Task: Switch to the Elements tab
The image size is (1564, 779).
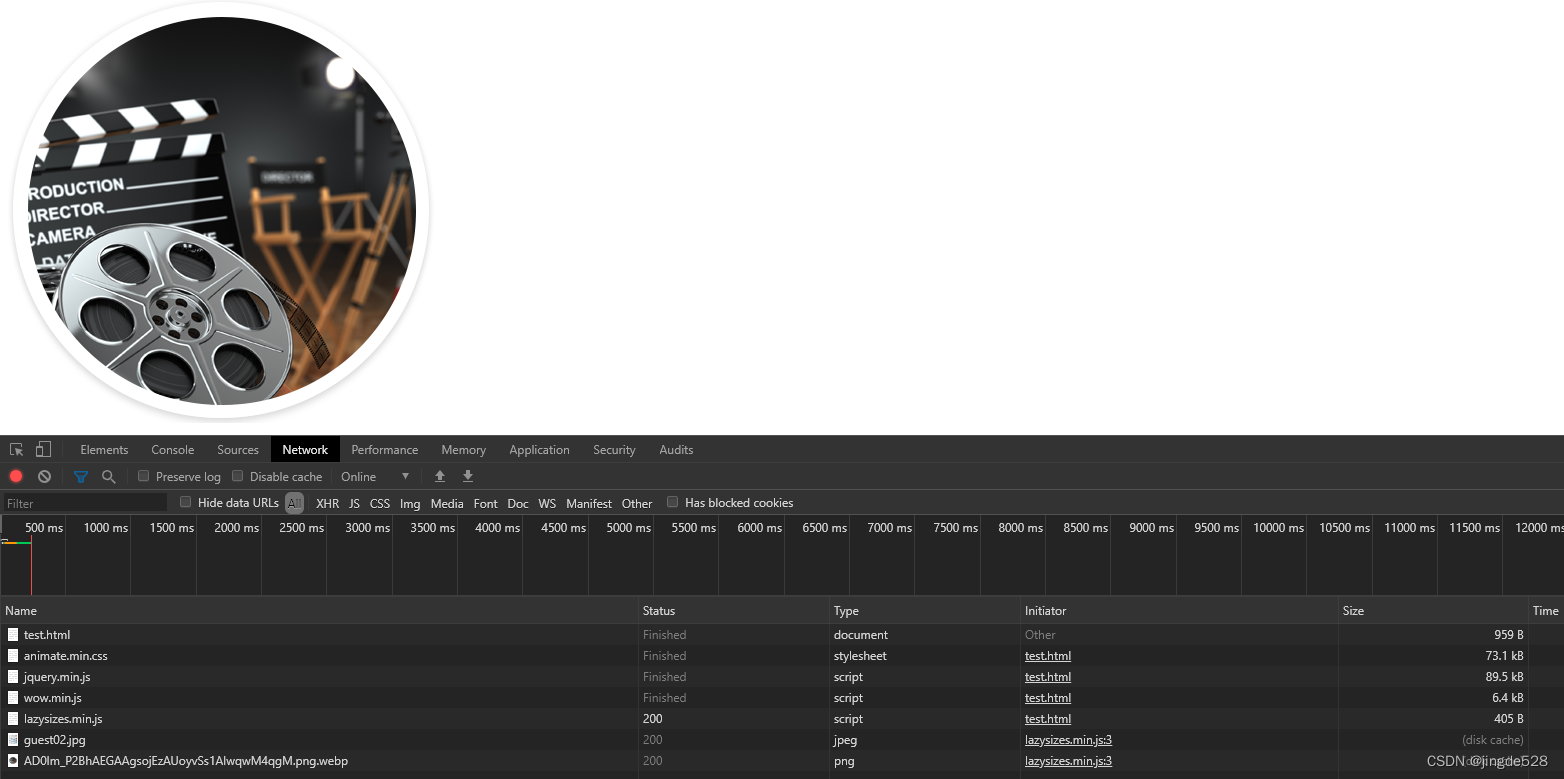Action: 104,449
